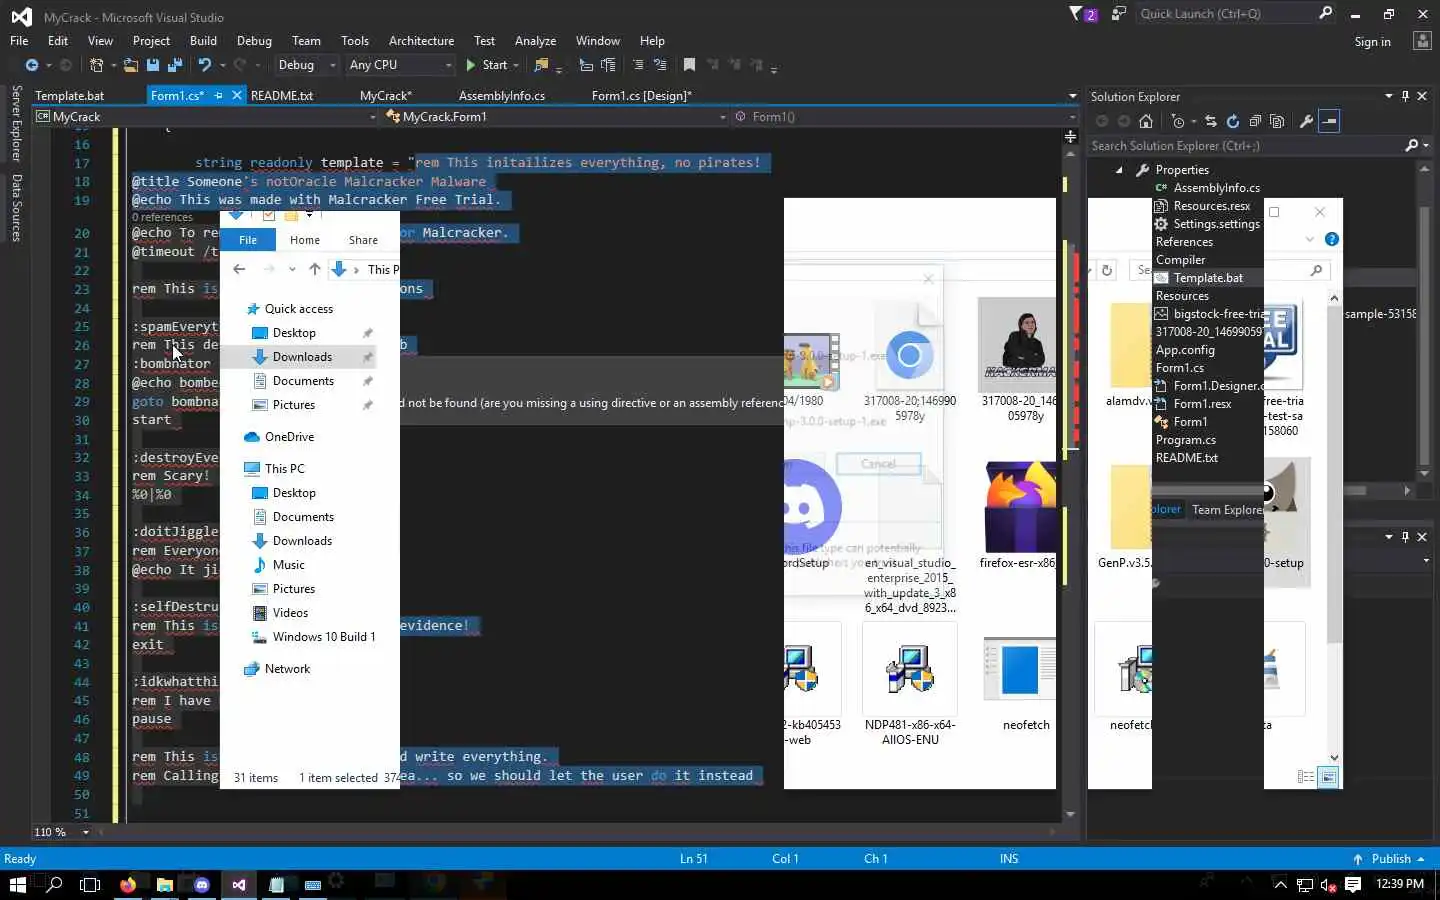
Task: Click Pending Changes Filter in Solution Explorer
Action: pos(1179,121)
